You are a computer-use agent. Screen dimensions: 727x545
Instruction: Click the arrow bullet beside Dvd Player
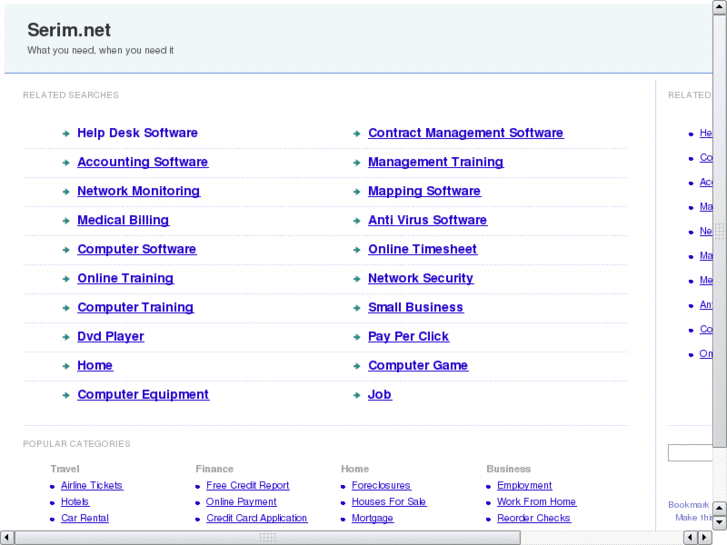(64, 337)
